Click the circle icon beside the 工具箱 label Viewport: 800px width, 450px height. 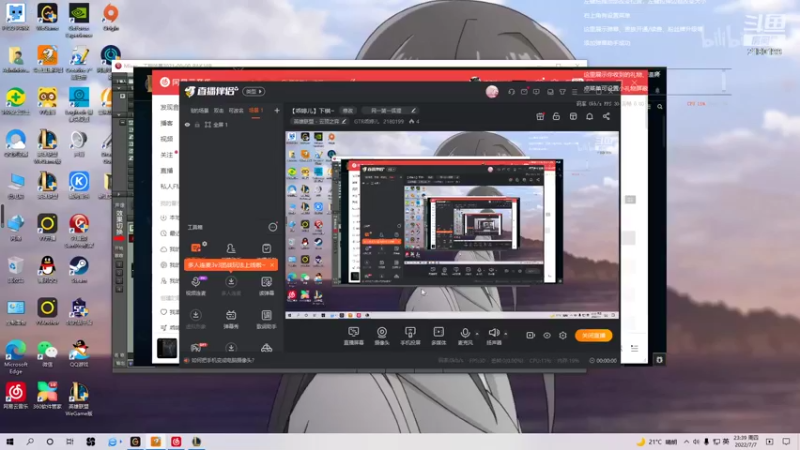pos(272,227)
